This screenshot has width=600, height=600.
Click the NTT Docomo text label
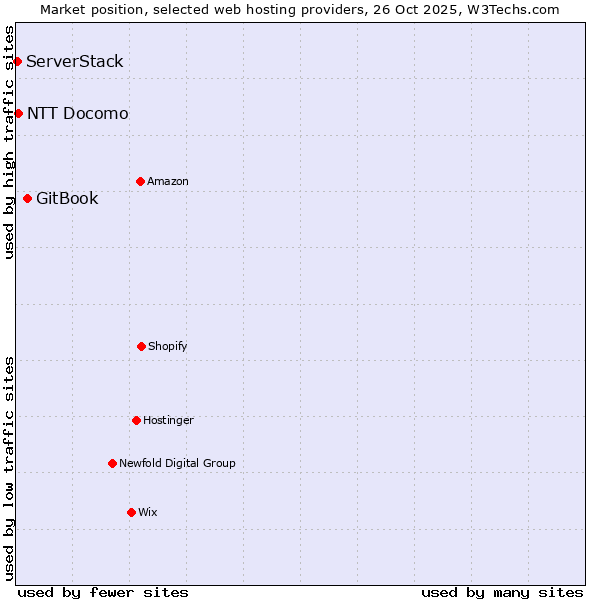tap(78, 113)
